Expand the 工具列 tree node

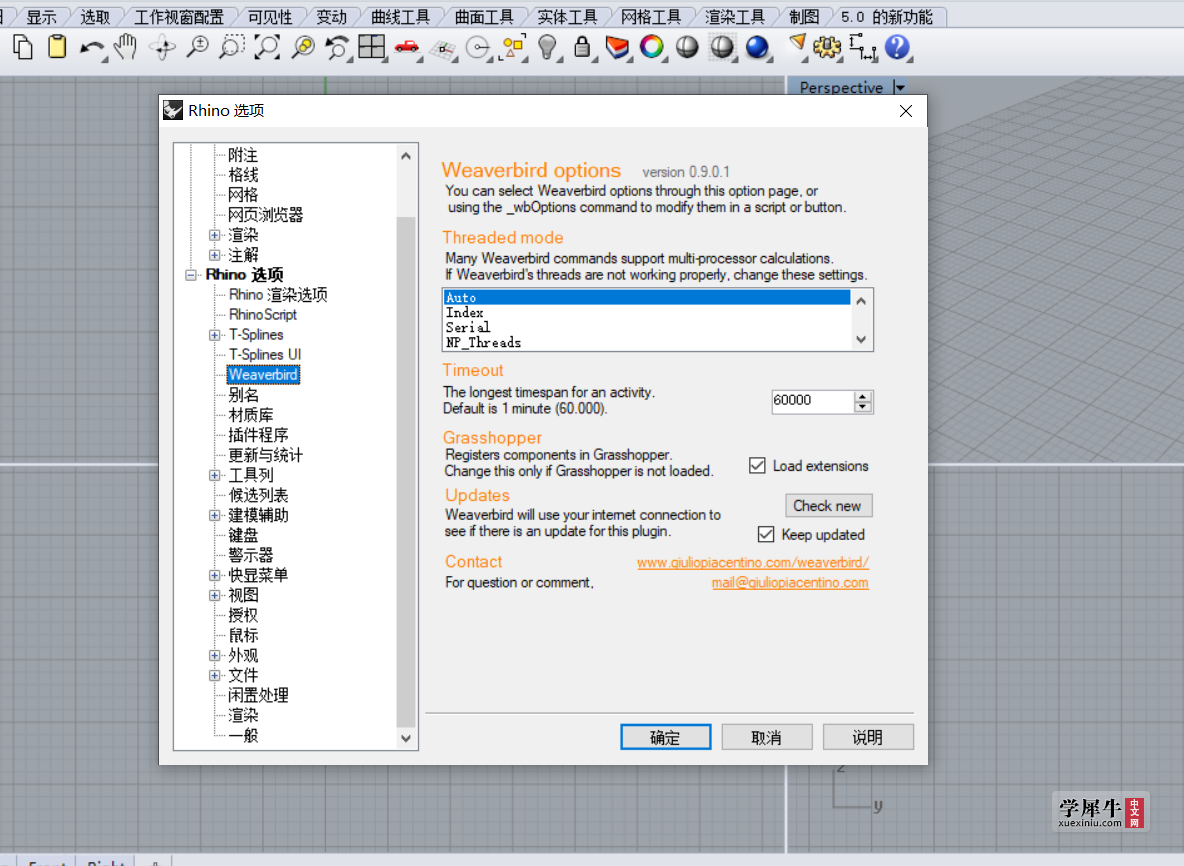[215, 475]
